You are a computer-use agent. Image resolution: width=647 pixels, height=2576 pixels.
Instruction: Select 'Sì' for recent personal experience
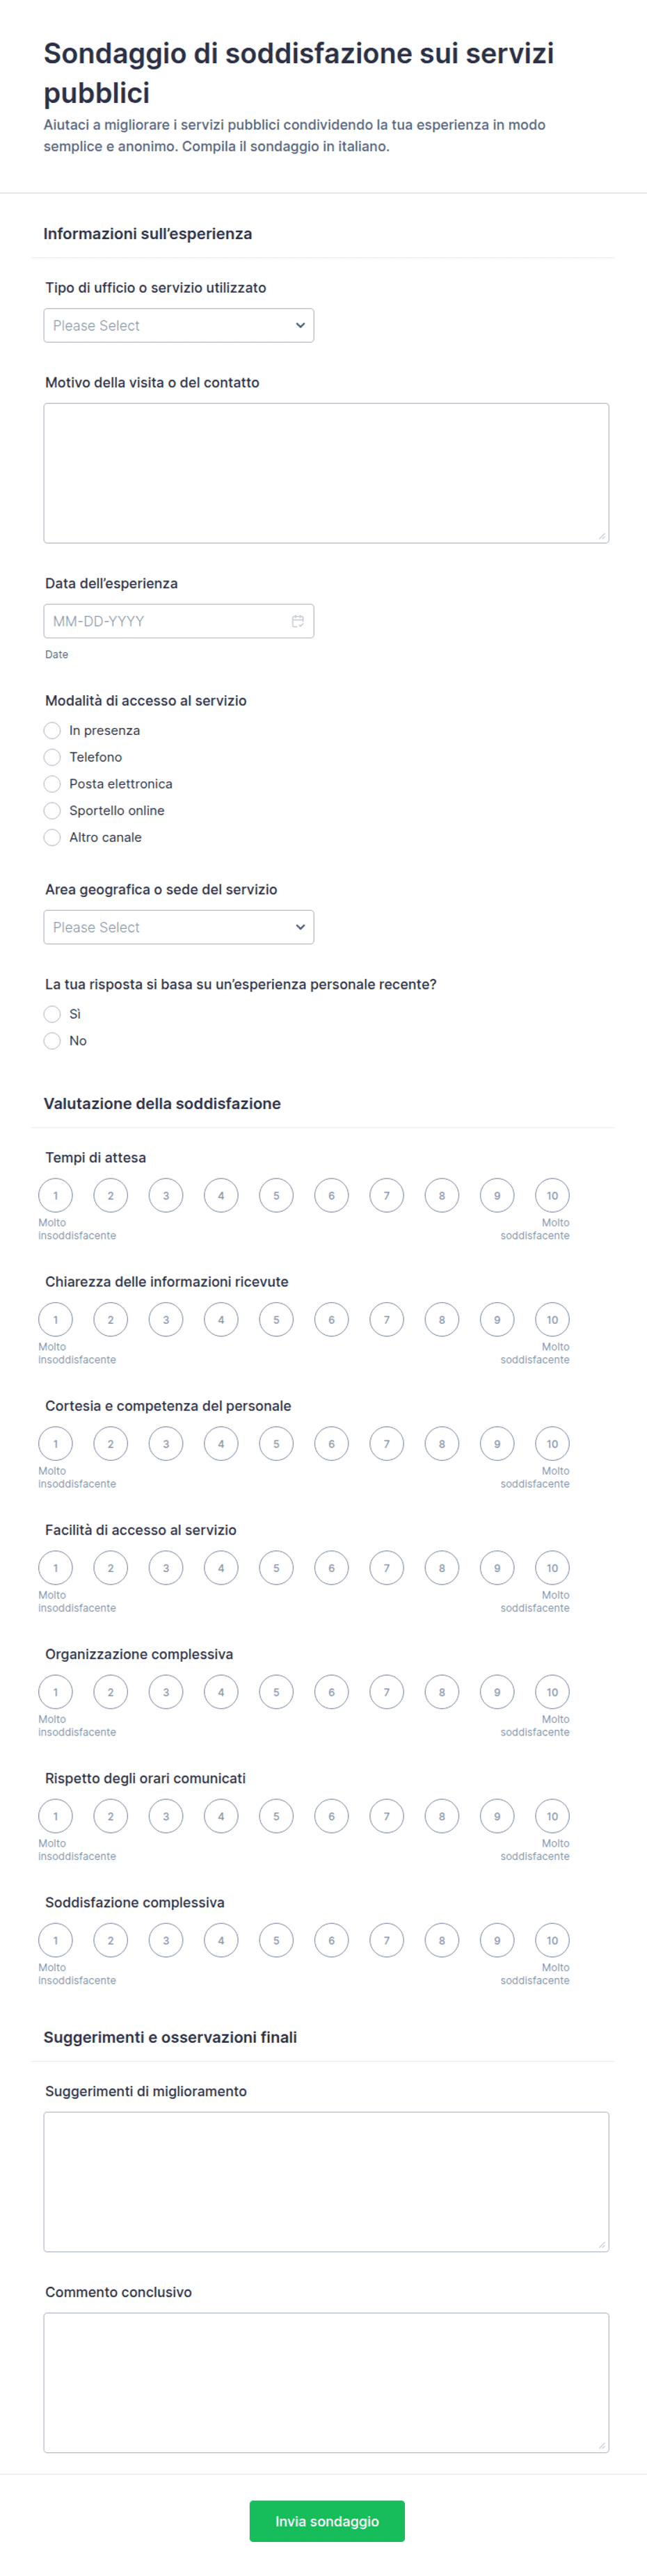(52, 1014)
